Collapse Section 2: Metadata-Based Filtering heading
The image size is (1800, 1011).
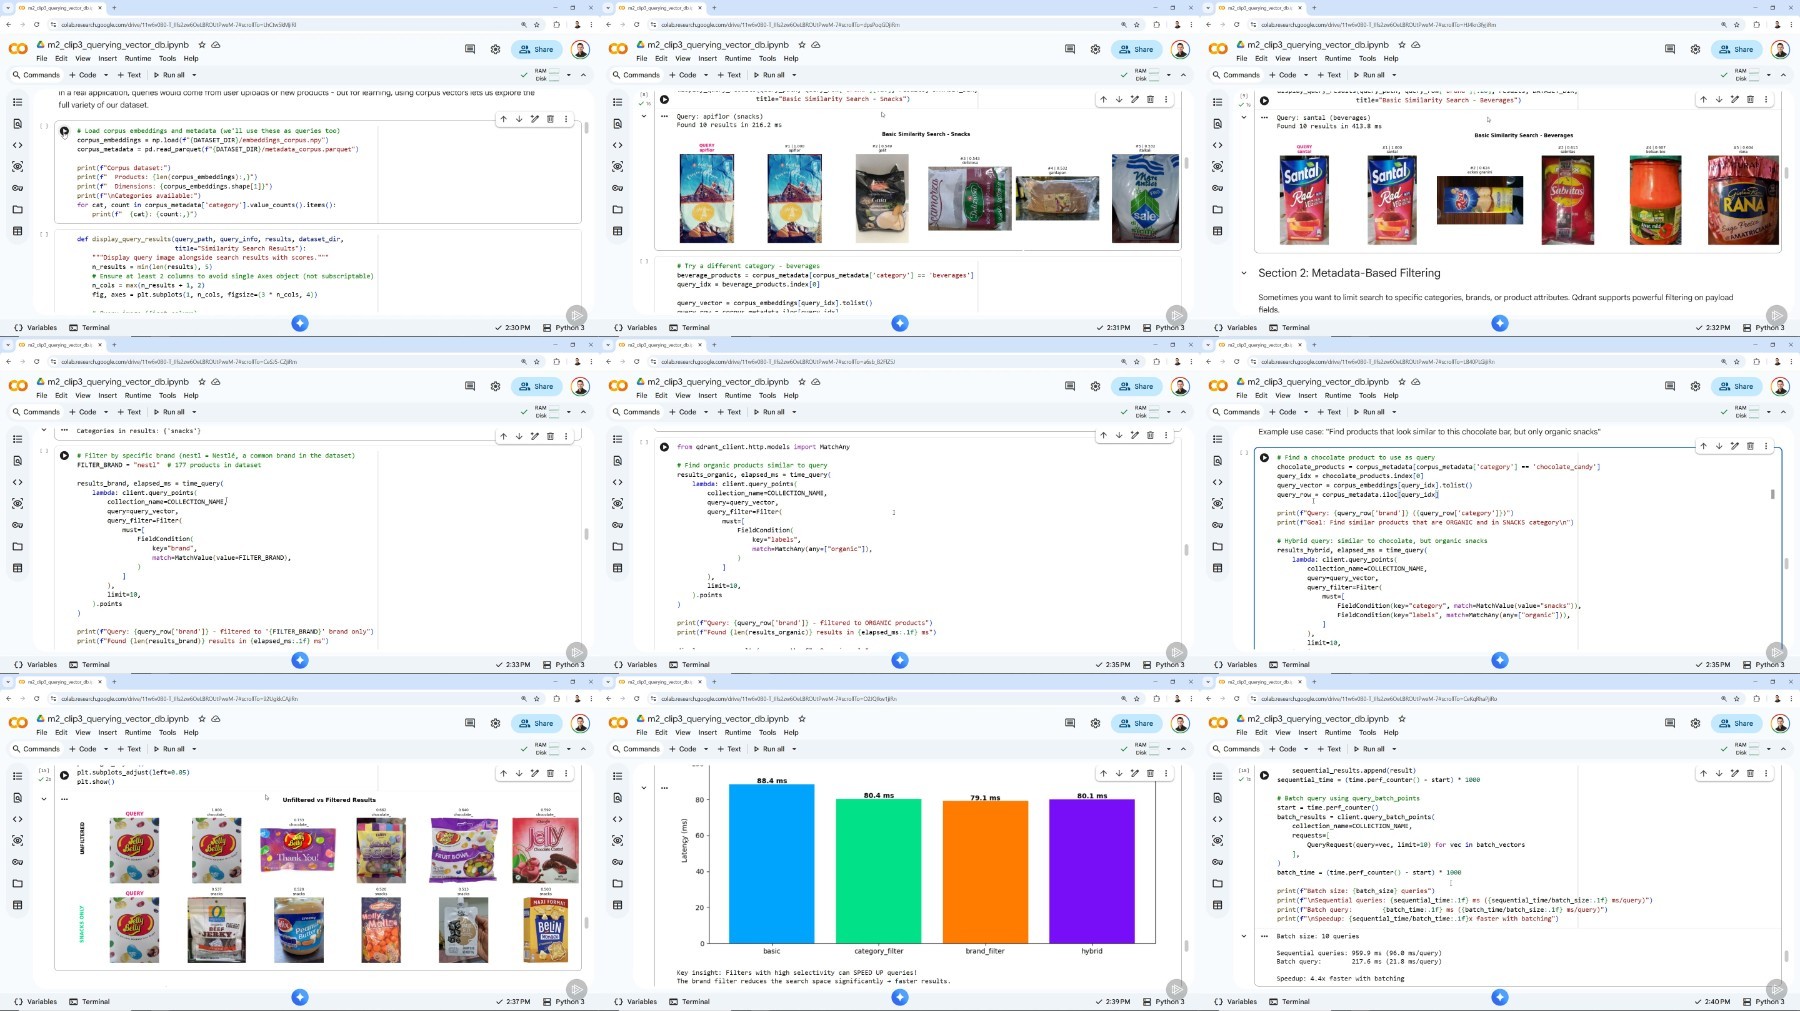pos(1244,273)
